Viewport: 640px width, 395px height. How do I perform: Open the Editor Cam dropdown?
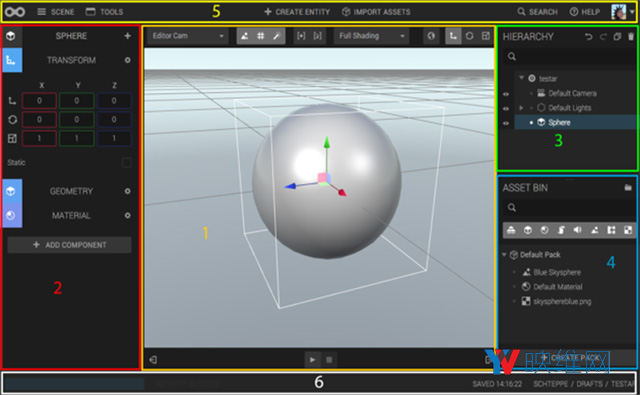187,36
